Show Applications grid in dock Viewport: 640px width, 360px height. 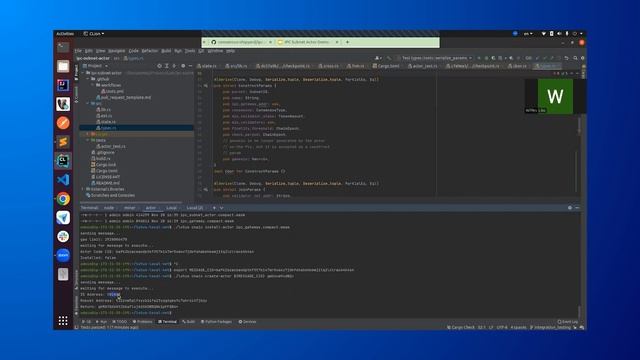tap(63, 321)
